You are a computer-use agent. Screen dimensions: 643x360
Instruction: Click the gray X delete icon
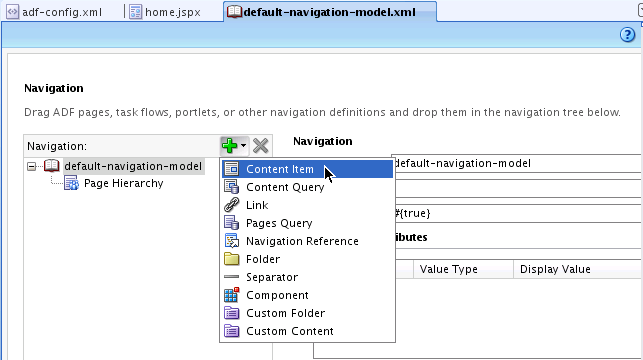260,146
